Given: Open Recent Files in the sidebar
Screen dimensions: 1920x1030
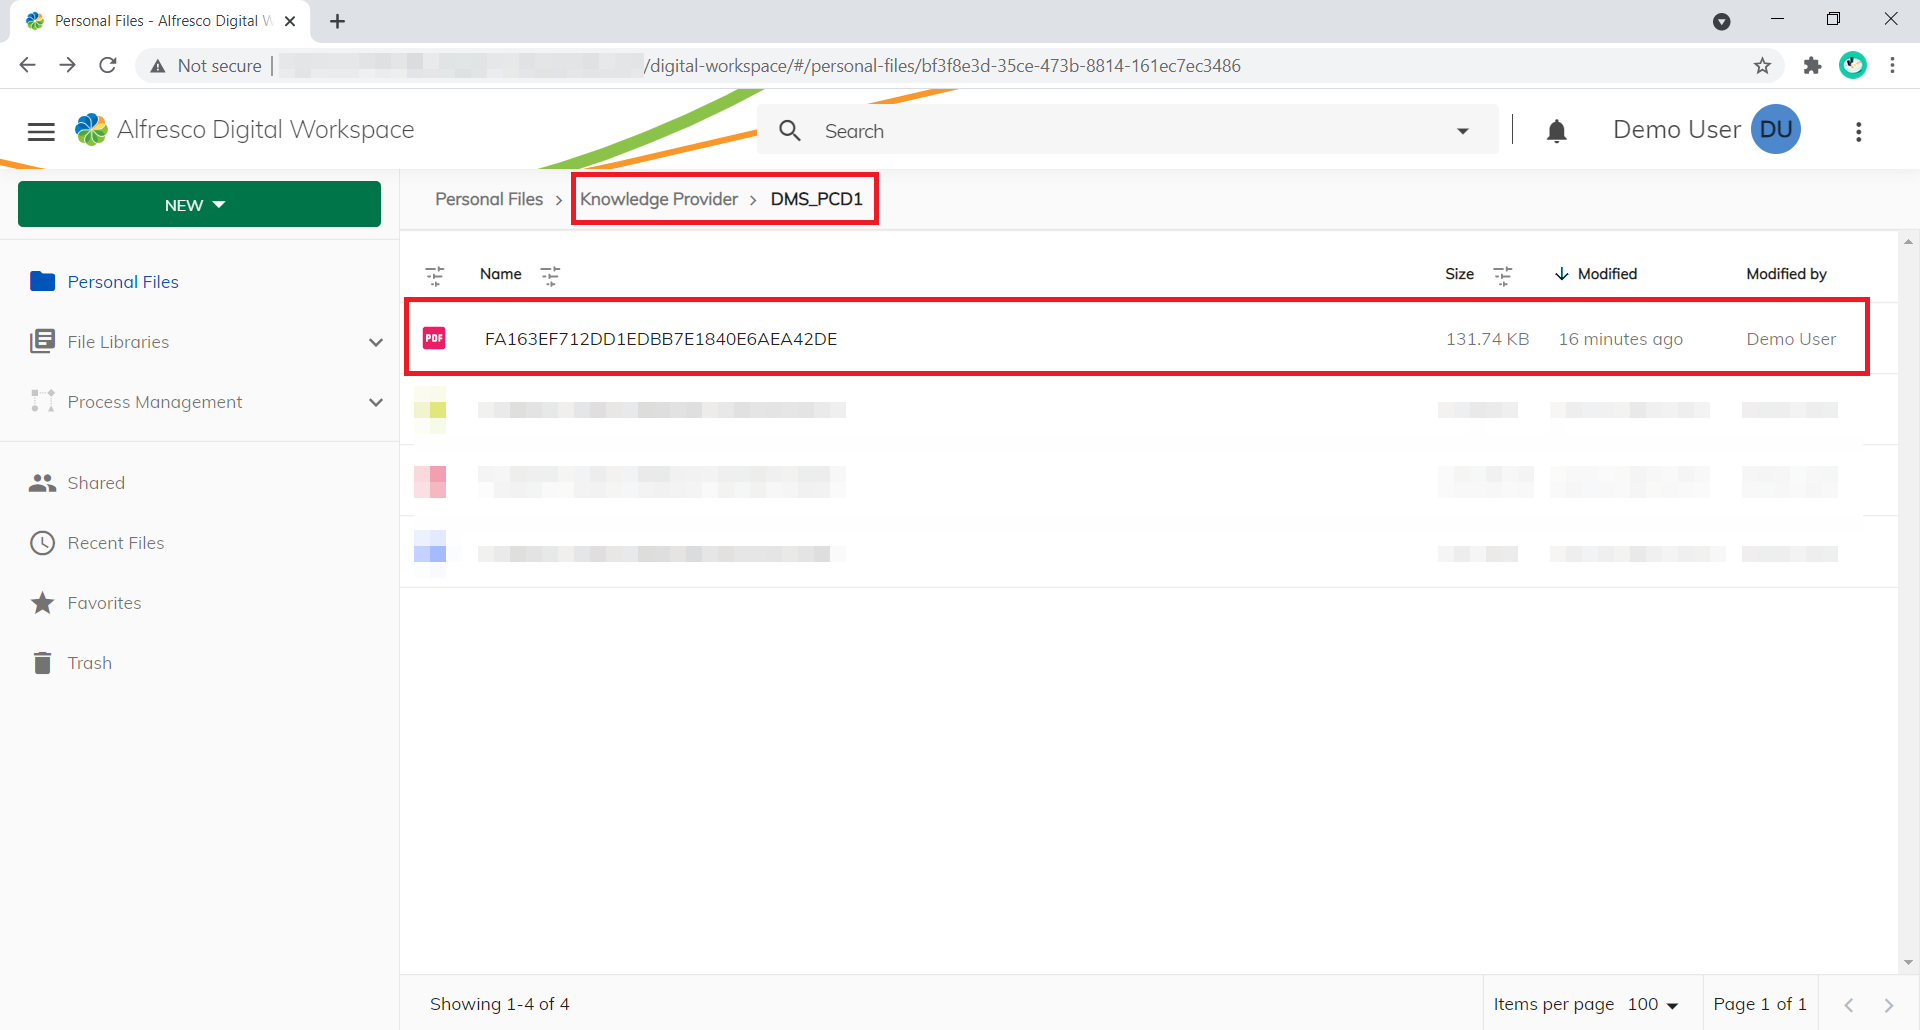Looking at the screenshot, I should (x=115, y=543).
